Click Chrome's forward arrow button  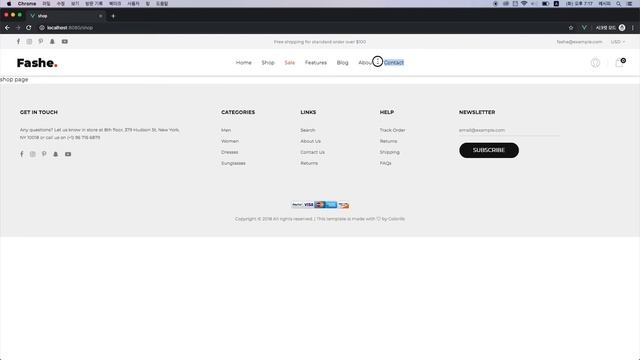(18, 28)
